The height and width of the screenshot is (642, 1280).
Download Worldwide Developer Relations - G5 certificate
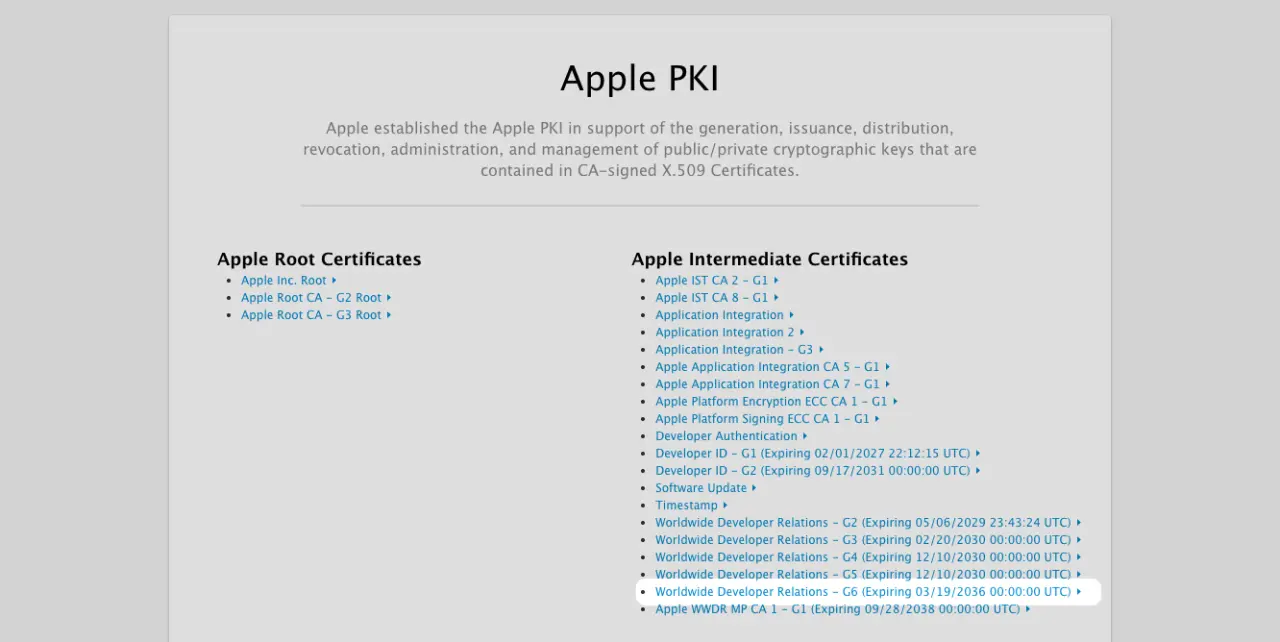point(868,575)
